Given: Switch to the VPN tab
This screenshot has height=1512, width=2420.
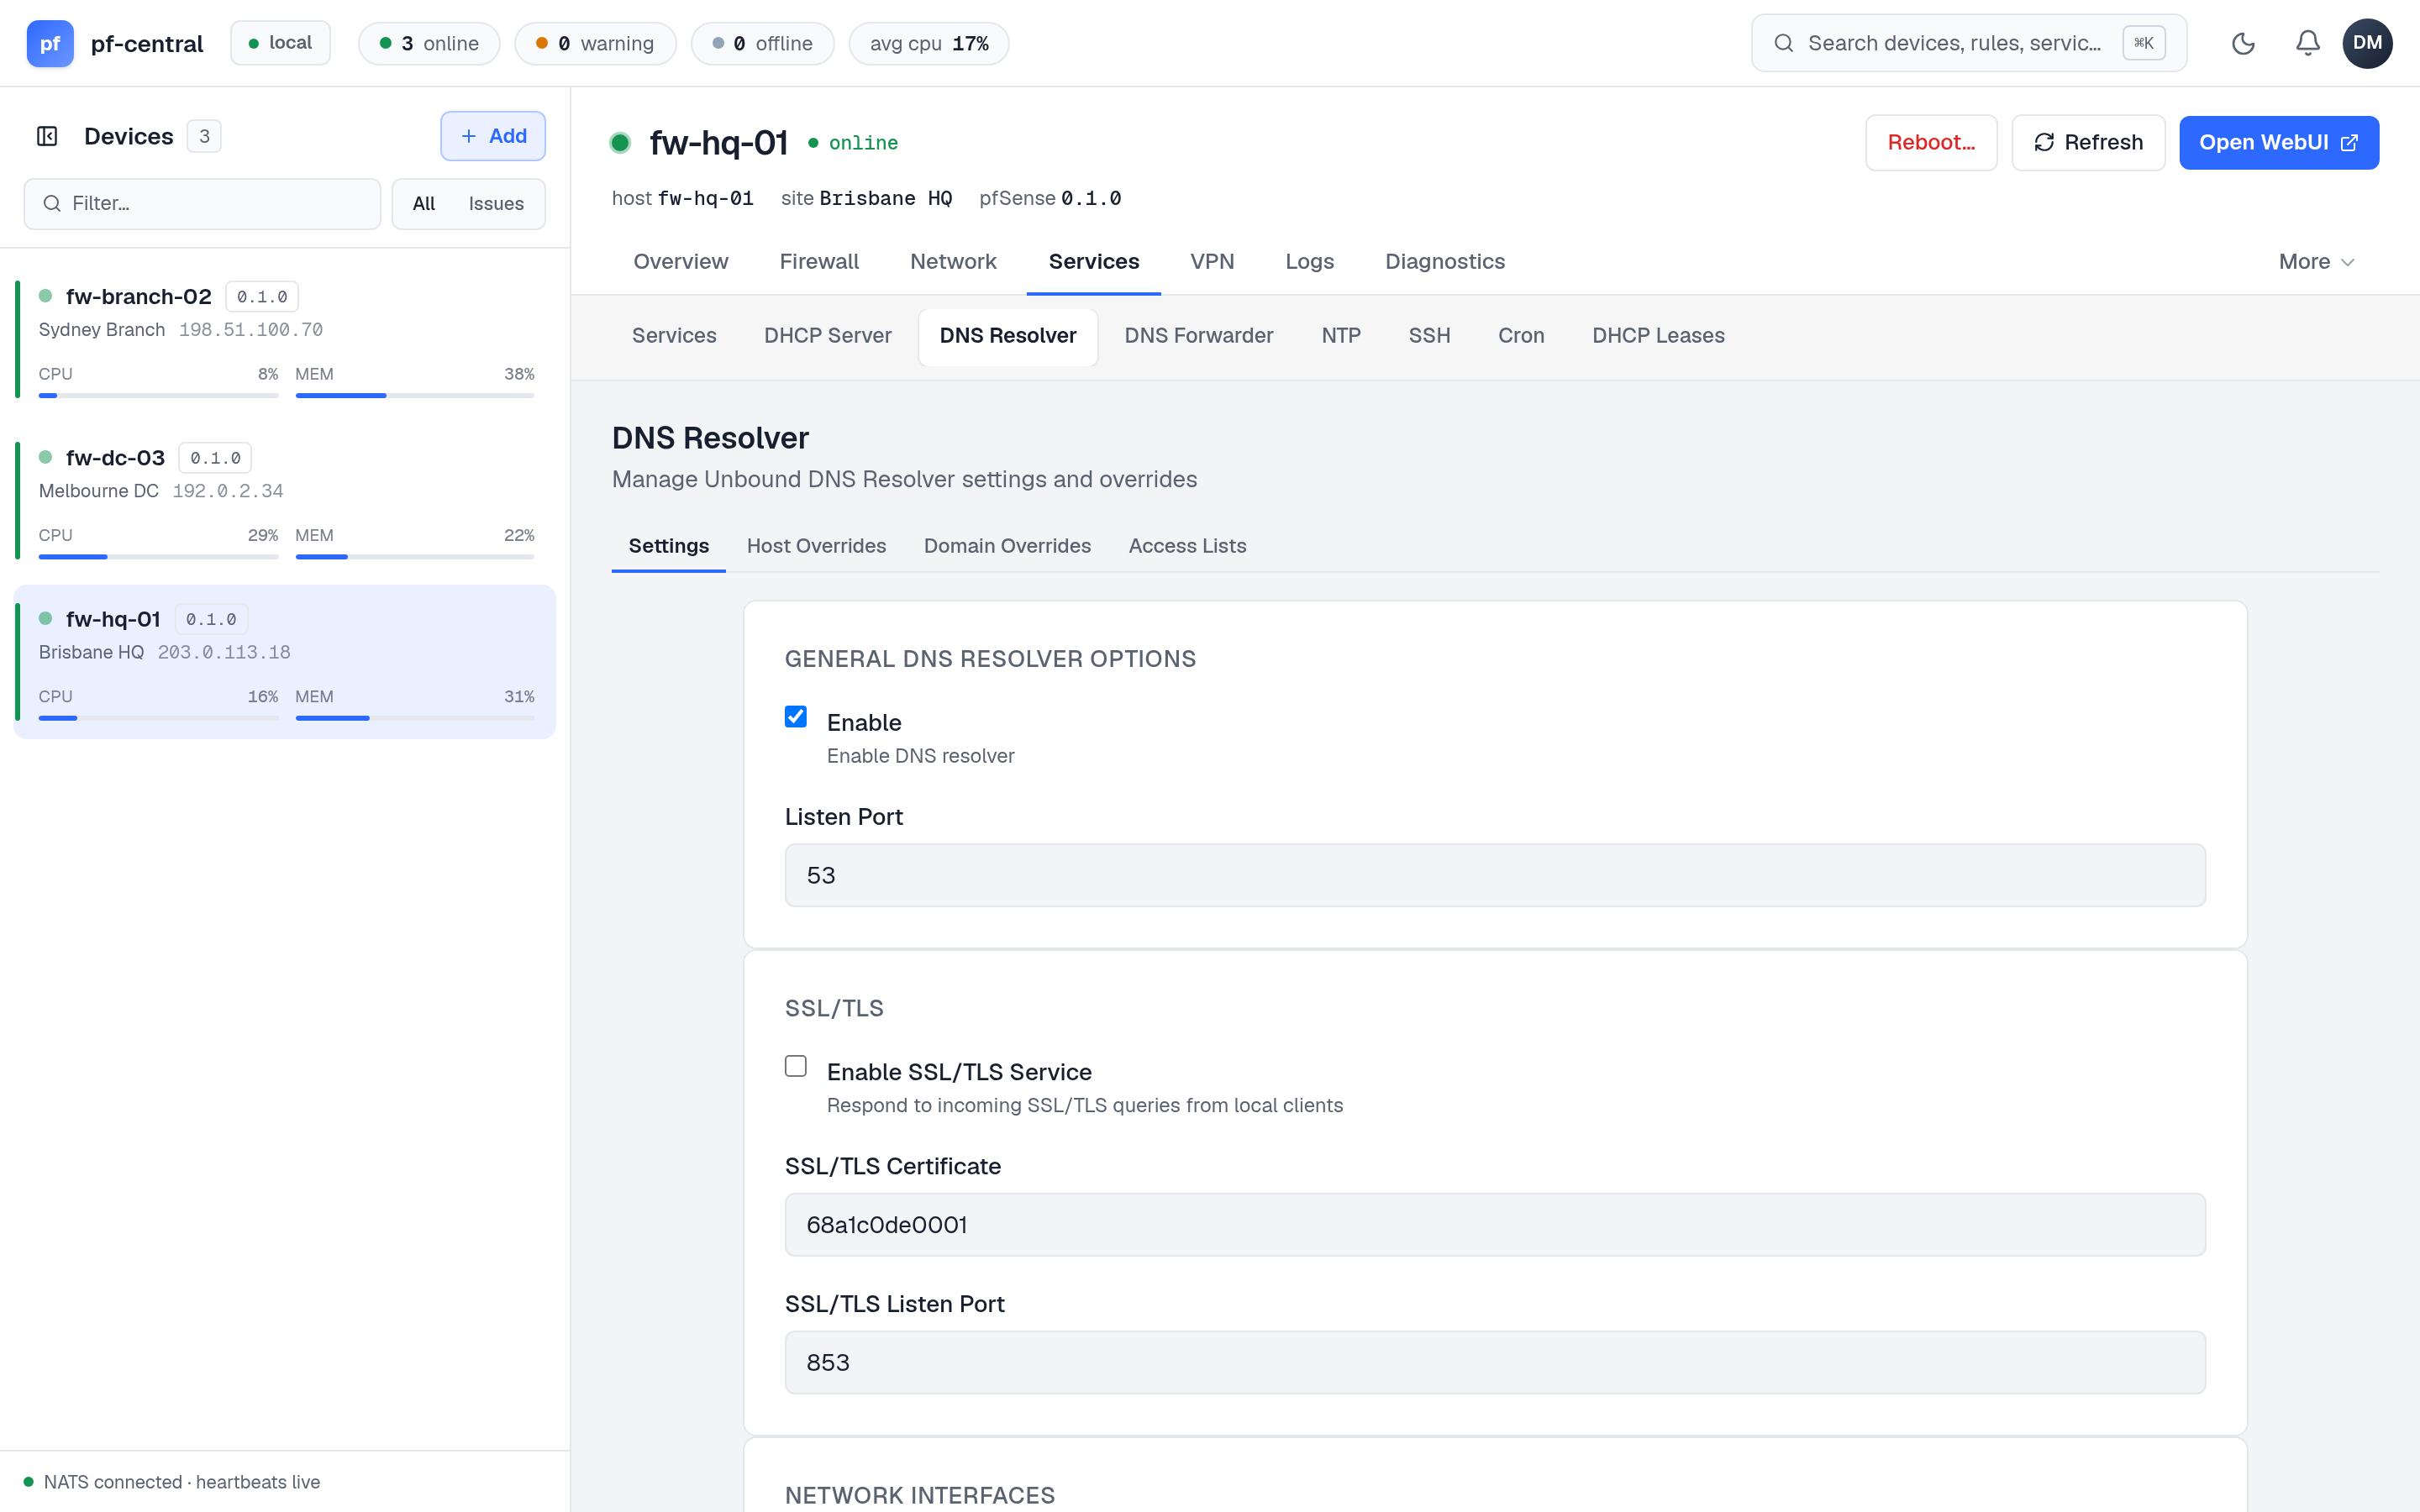Looking at the screenshot, I should tap(1212, 262).
